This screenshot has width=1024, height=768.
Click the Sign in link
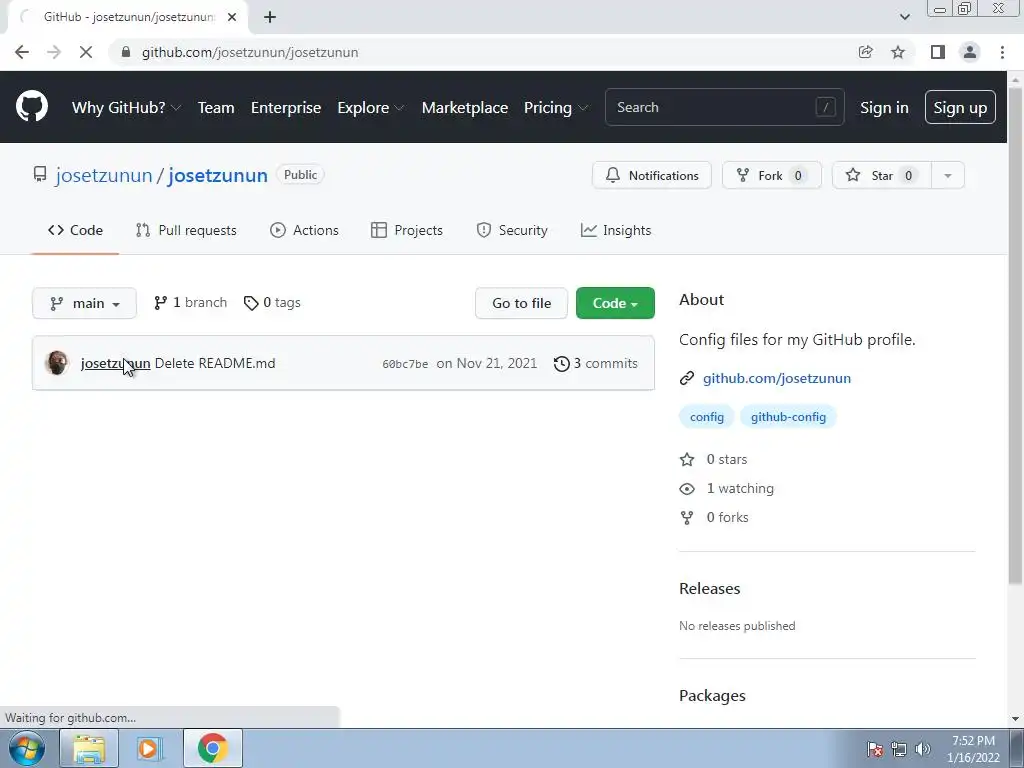tap(884, 108)
